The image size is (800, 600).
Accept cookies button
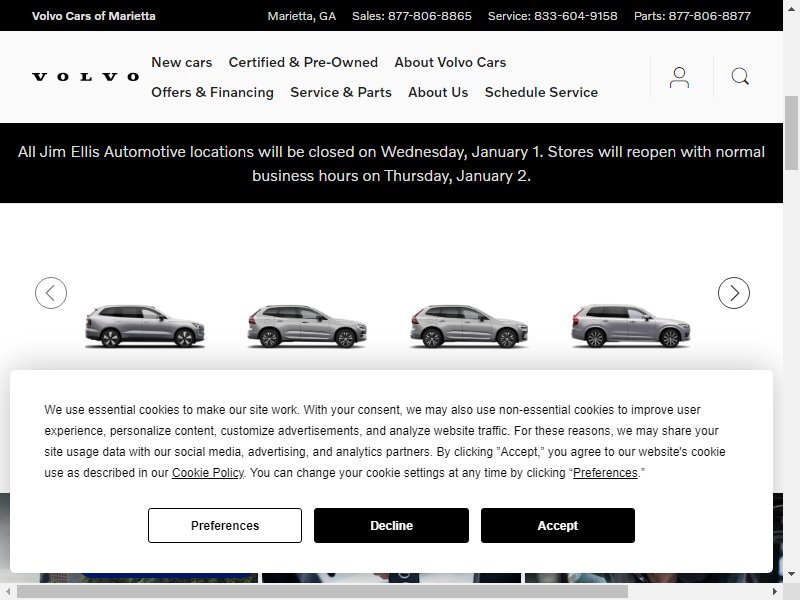(x=558, y=526)
